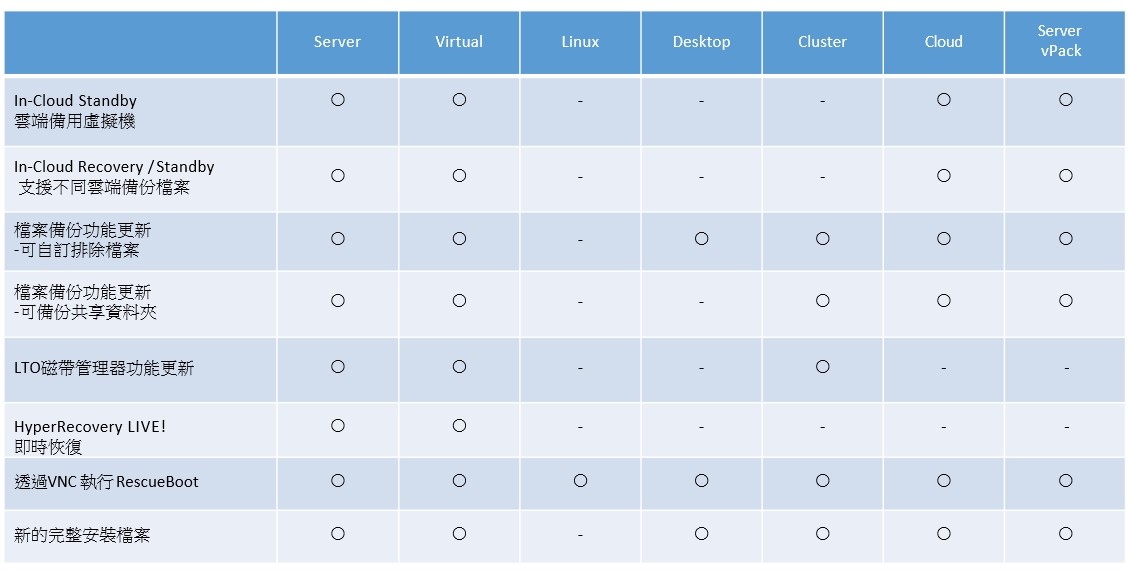
Task: Click the Server vPack circle in 新的完整安裝檔案 row
Action: click(1066, 534)
